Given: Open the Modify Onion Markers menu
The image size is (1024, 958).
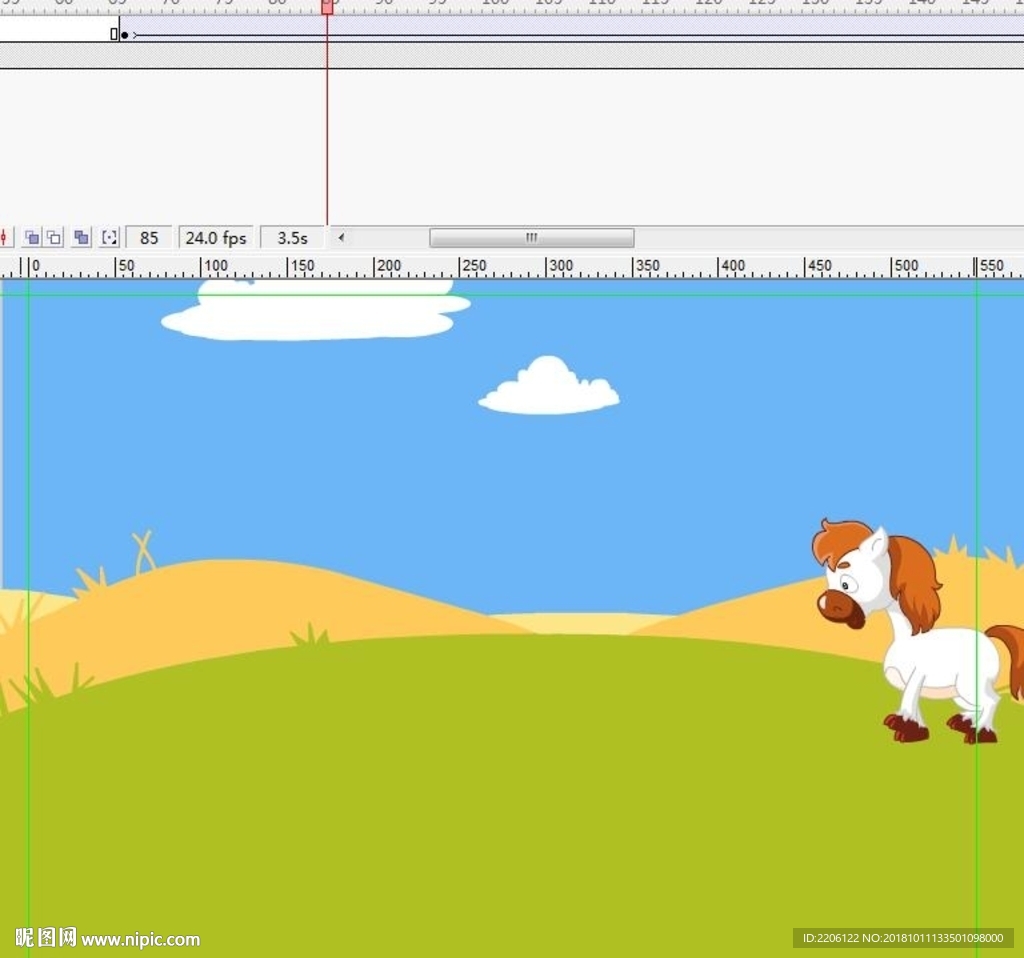Looking at the screenshot, I should click(110, 238).
